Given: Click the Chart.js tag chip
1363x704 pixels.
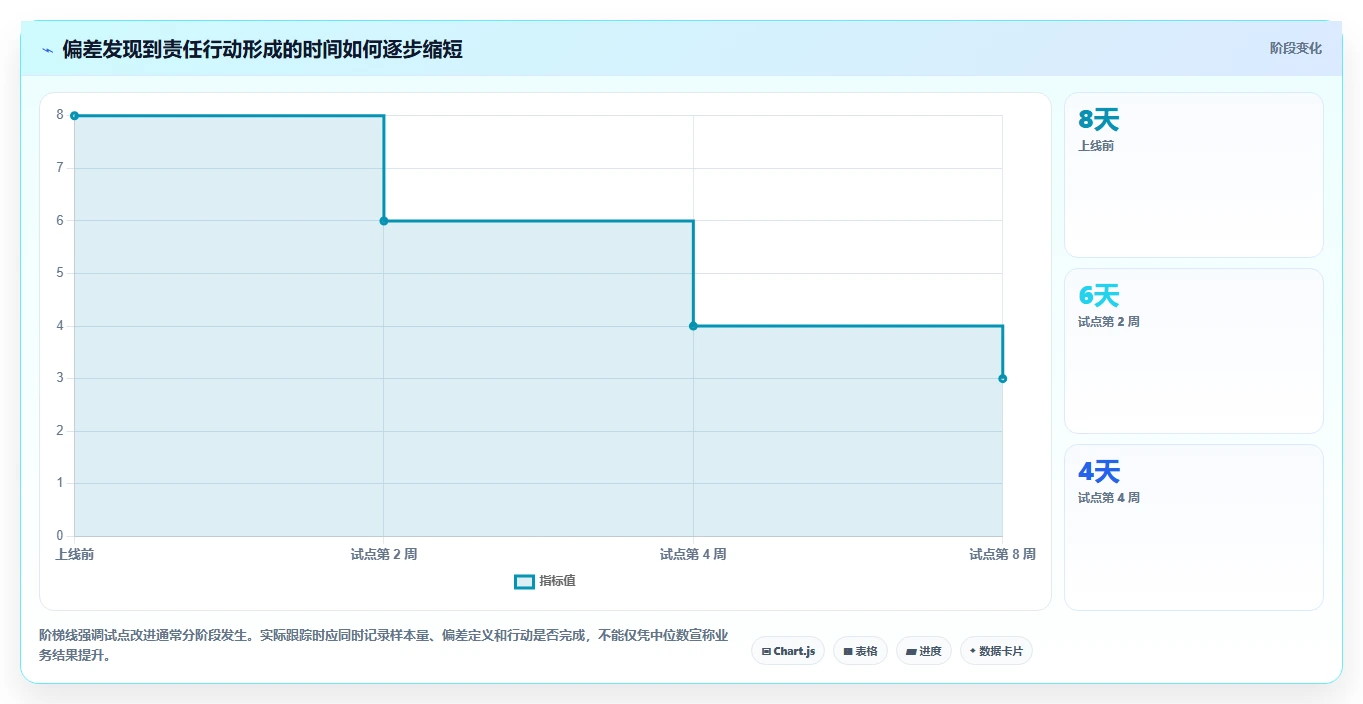Looking at the screenshot, I should pyautogui.click(x=788, y=651).
